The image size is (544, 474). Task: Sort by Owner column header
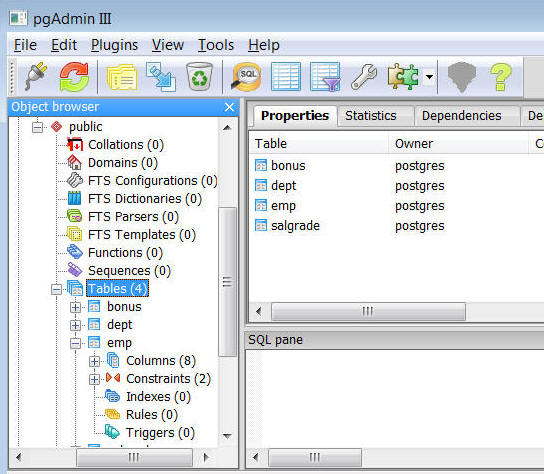460,144
